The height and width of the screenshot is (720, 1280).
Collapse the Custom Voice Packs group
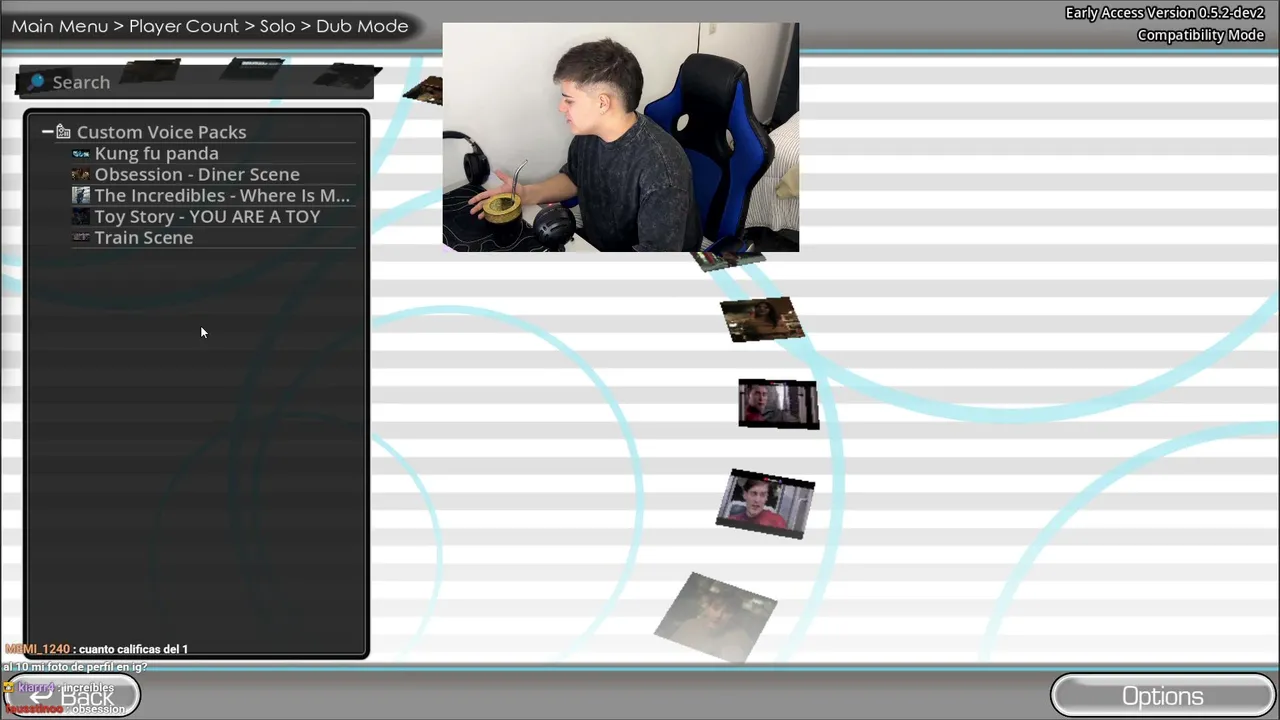(x=47, y=132)
